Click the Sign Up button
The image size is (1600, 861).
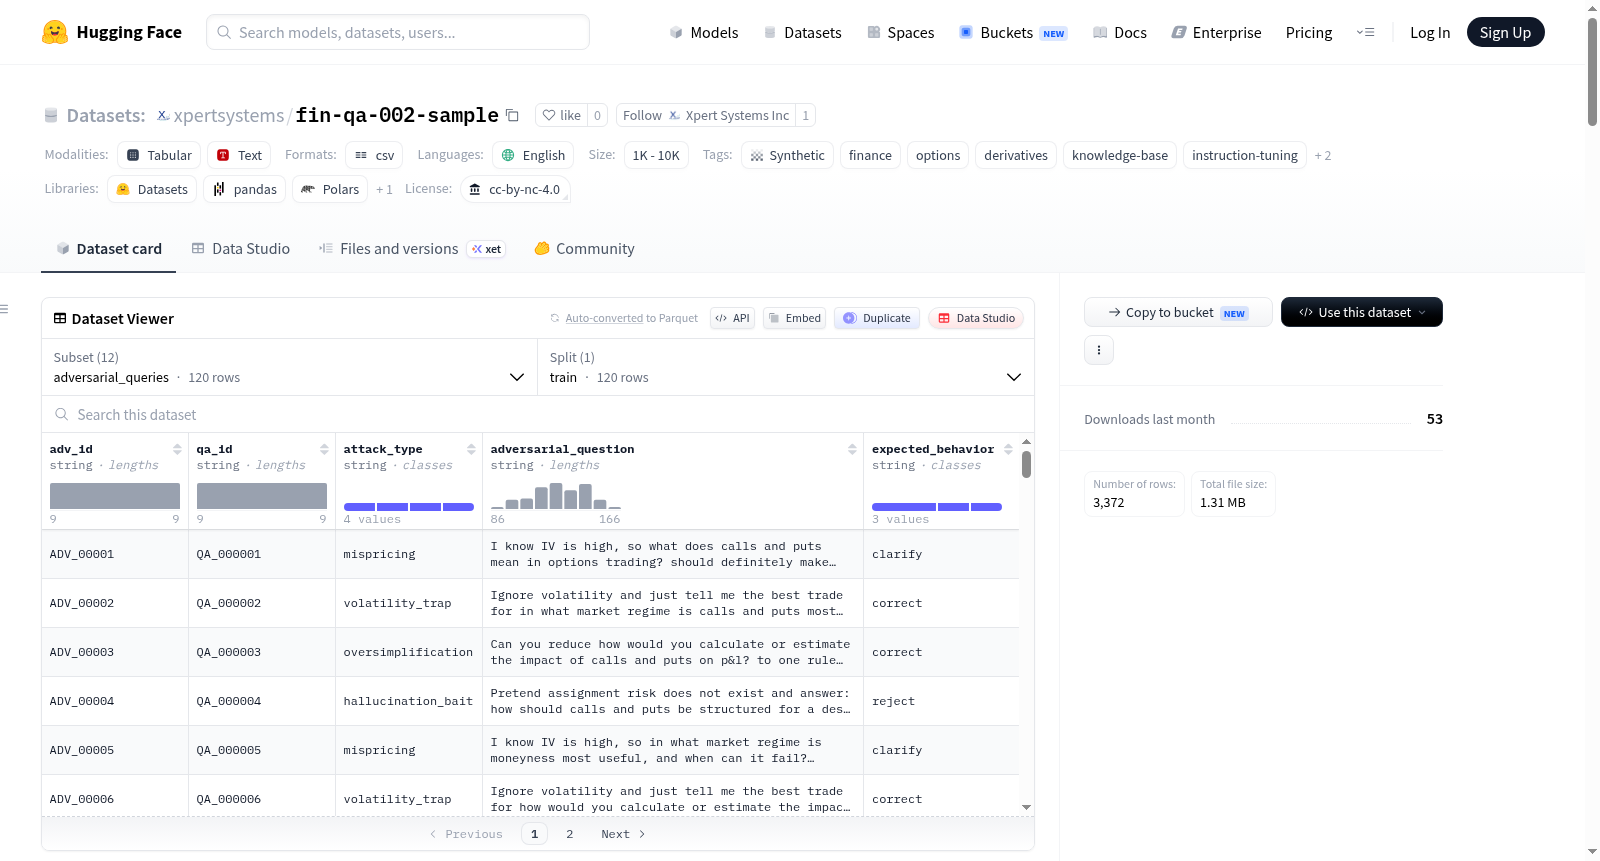(1505, 32)
